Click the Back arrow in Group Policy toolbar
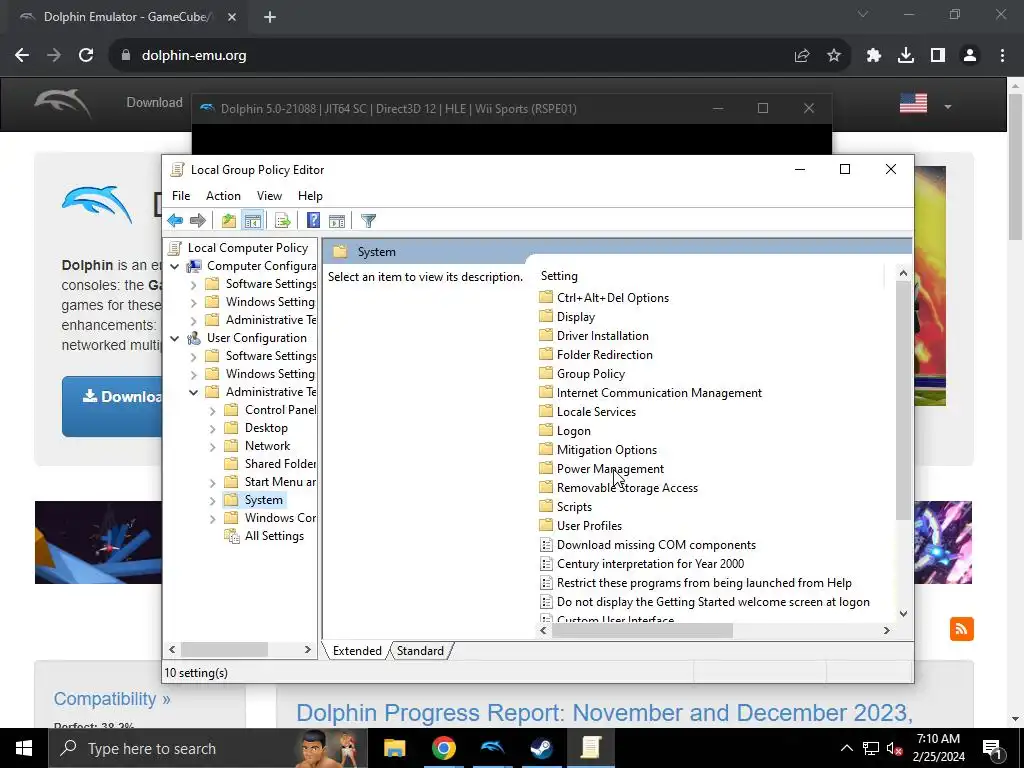This screenshot has width=1024, height=768. tap(175, 221)
